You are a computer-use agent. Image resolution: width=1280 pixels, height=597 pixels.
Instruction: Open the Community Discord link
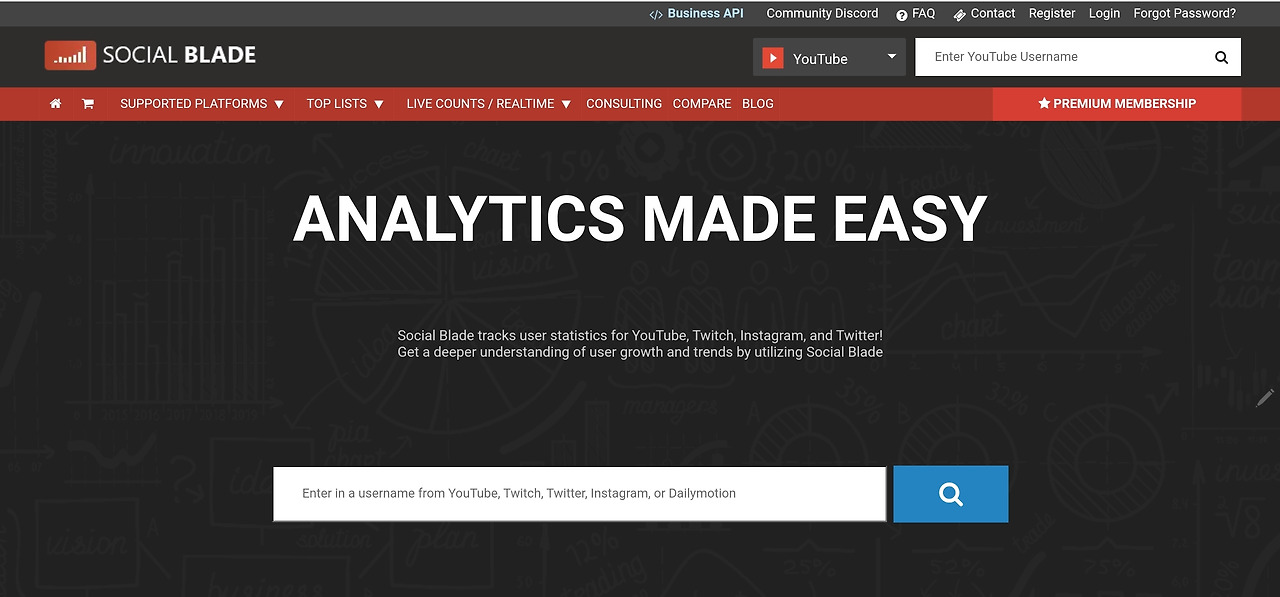pyautogui.click(x=822, y=14)
